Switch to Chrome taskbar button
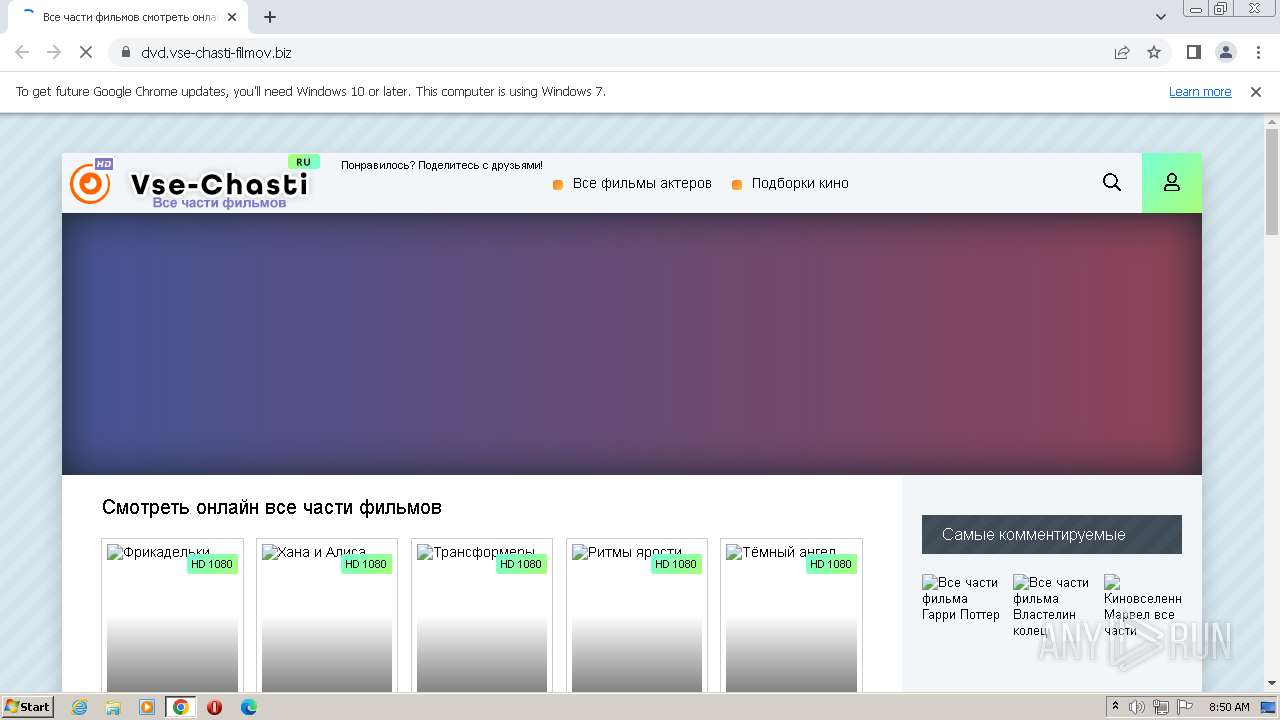 [181, 707]
